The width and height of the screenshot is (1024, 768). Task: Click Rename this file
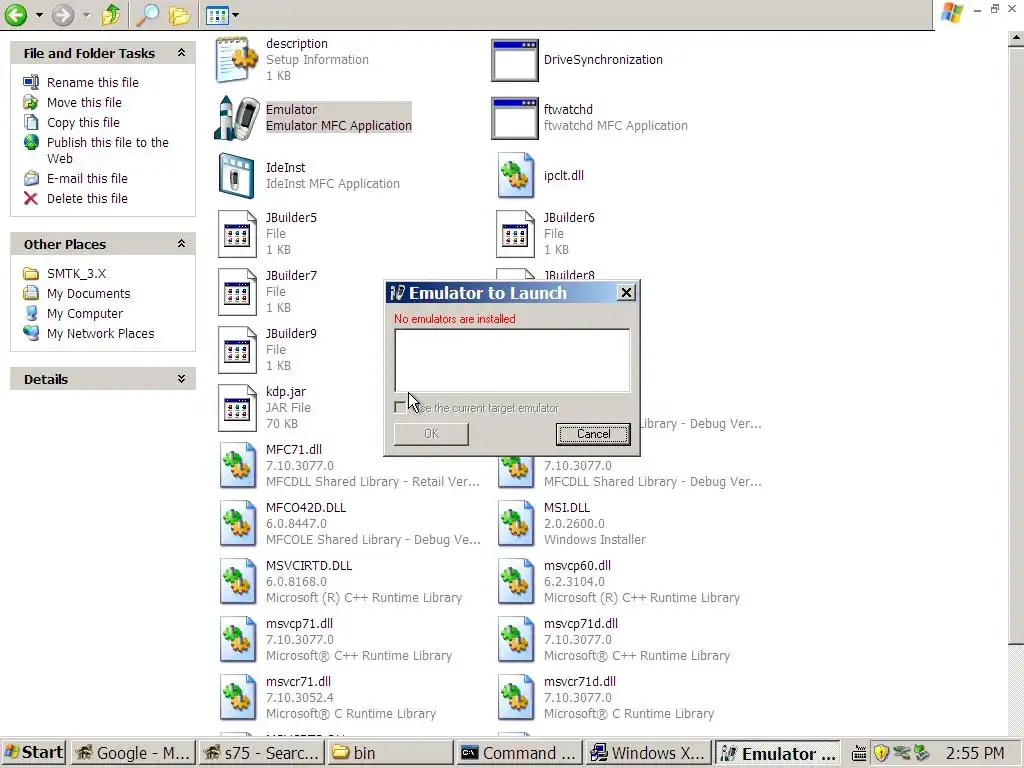click(93, 82)
